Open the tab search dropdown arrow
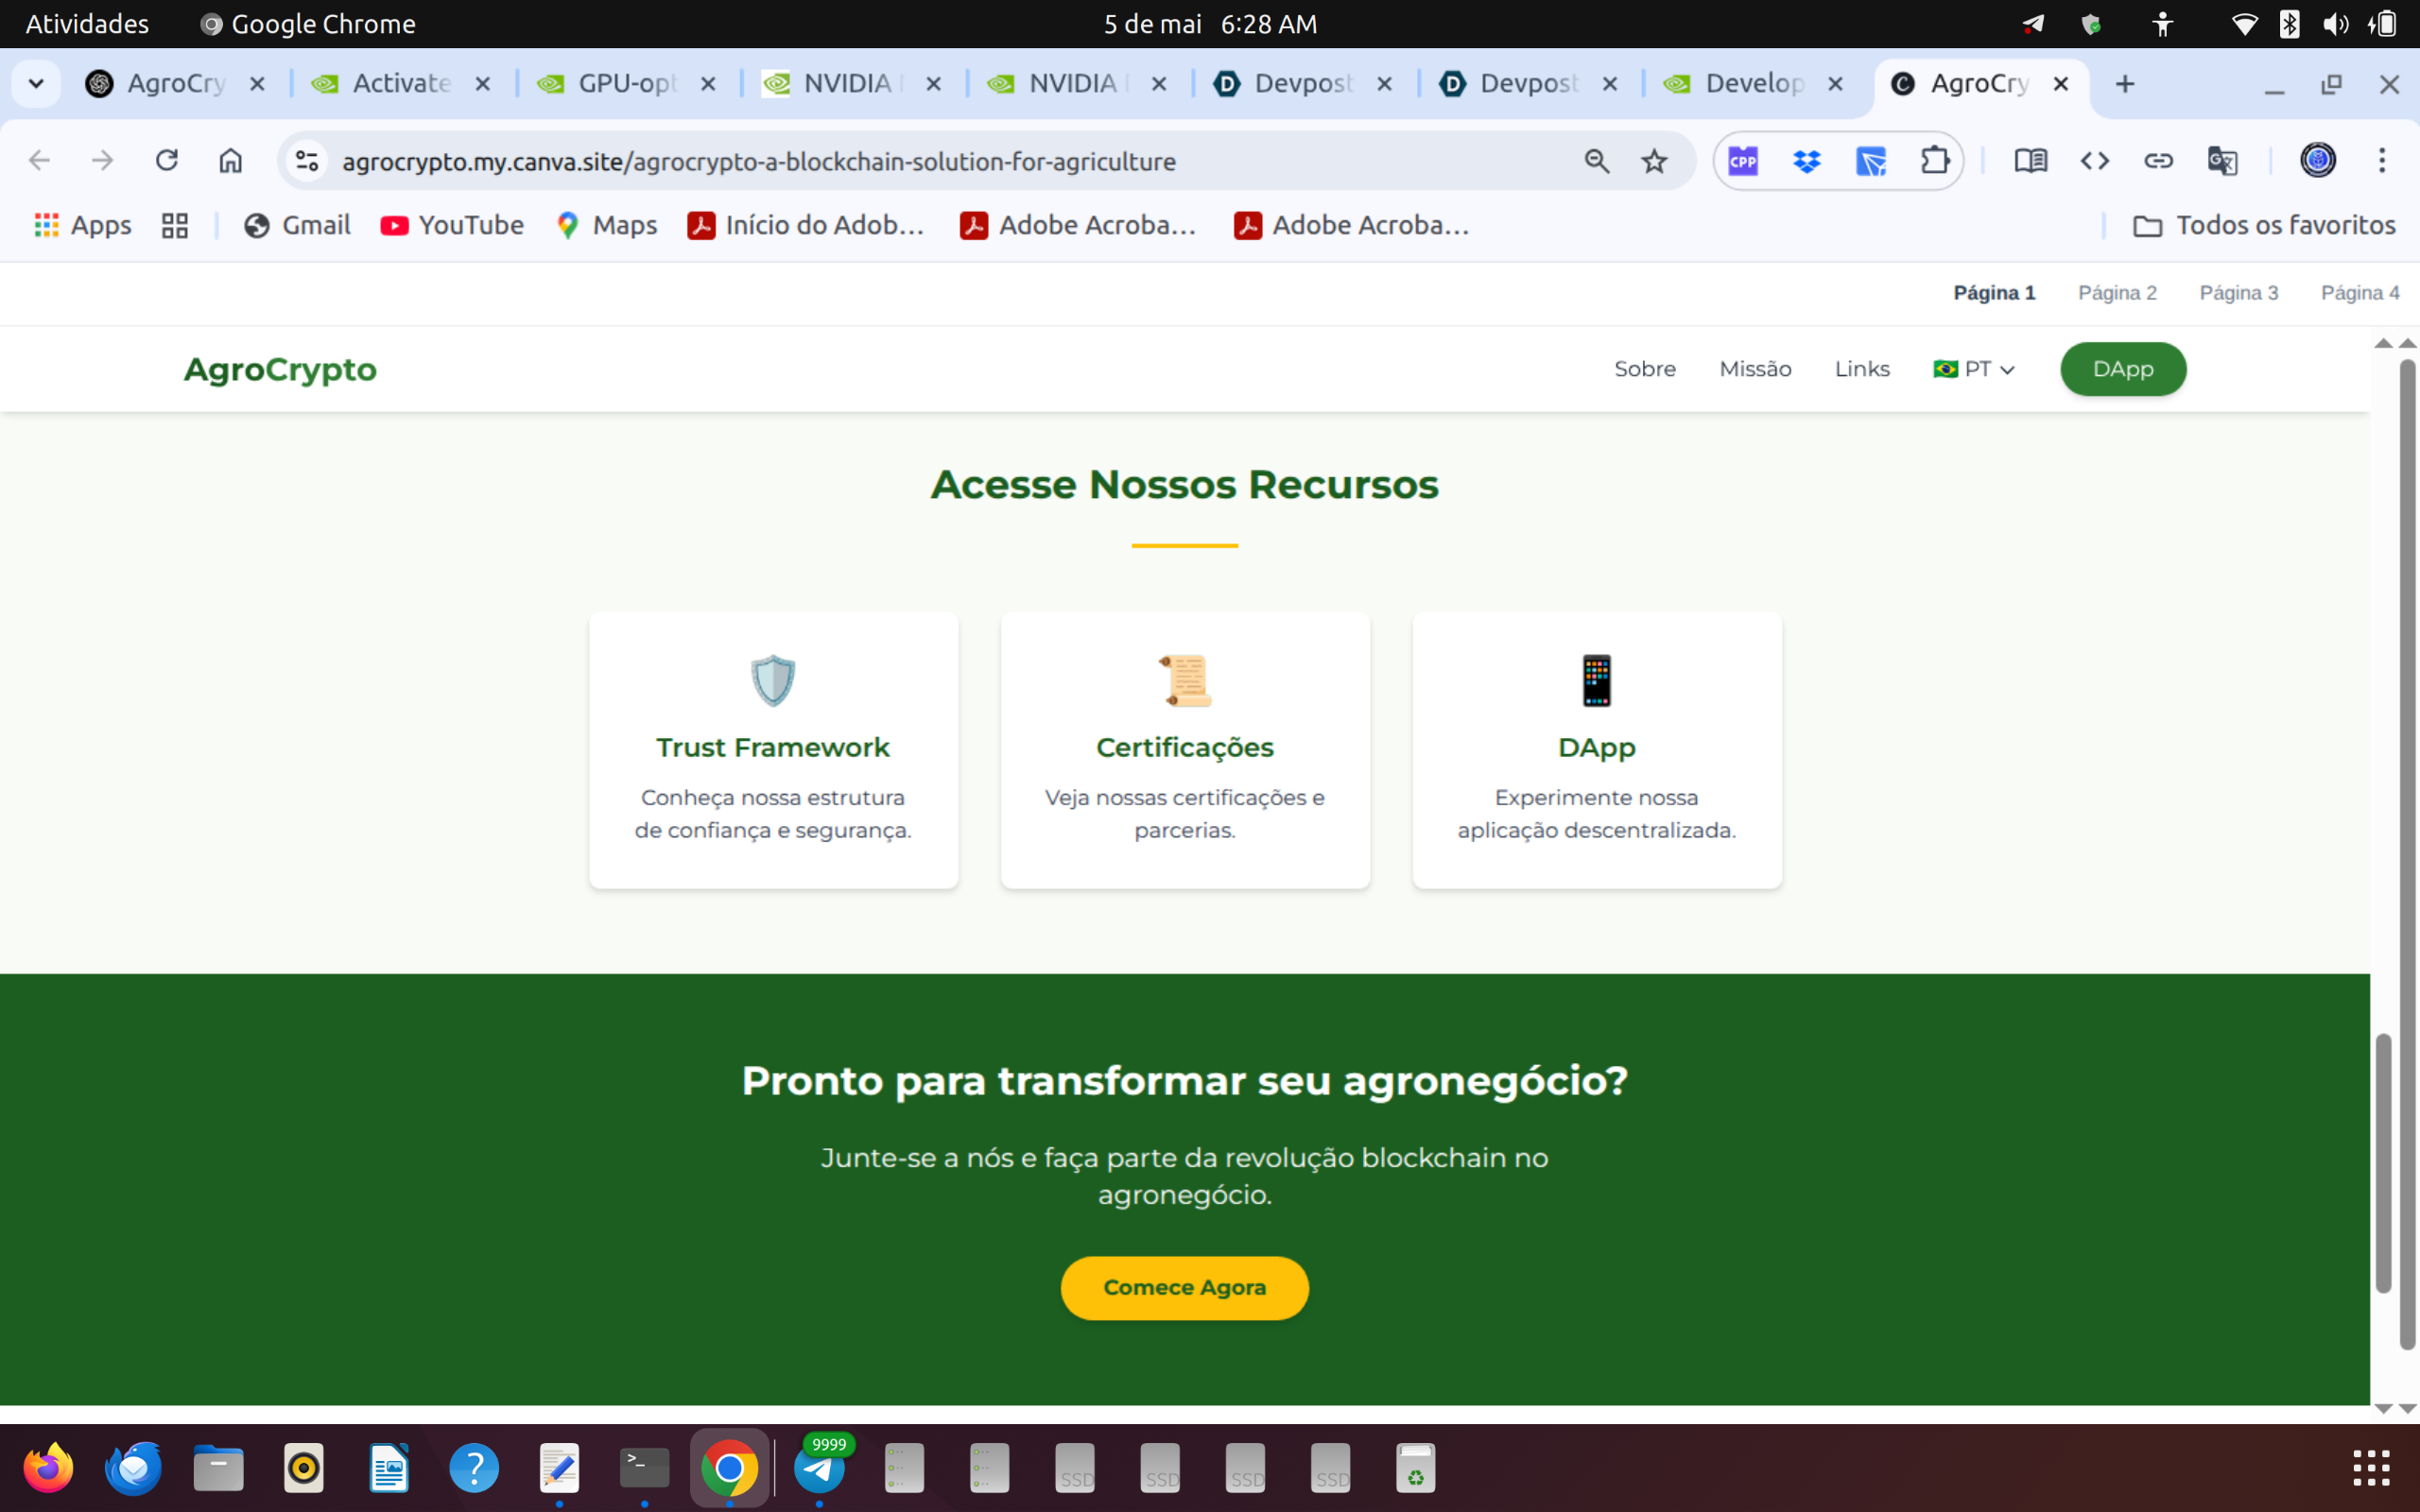 pyautogui.click(x=36, y=84)
